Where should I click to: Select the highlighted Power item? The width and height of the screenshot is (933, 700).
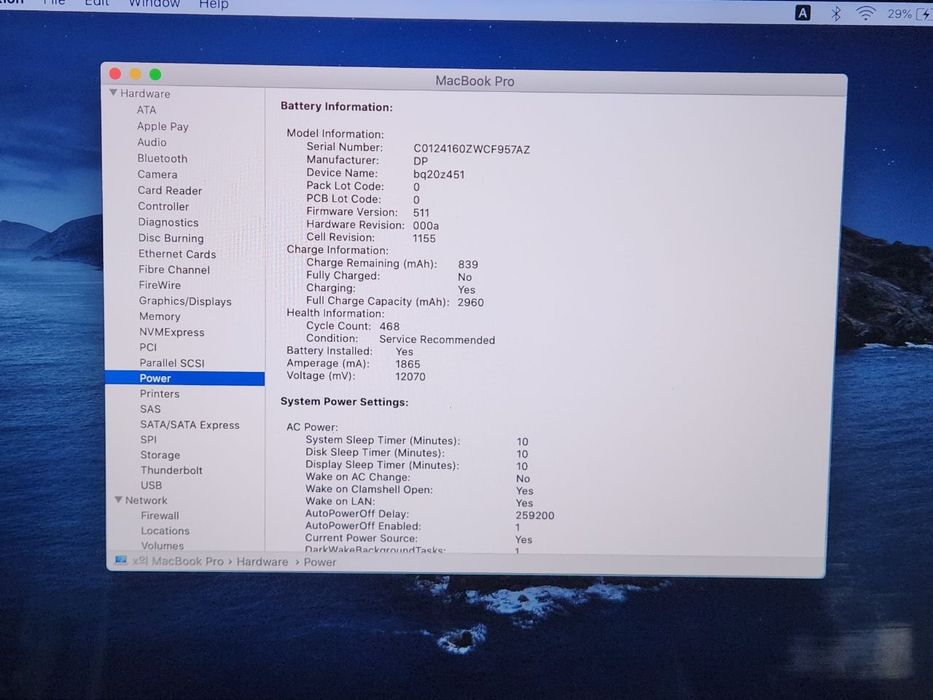[x=184, y=379]
